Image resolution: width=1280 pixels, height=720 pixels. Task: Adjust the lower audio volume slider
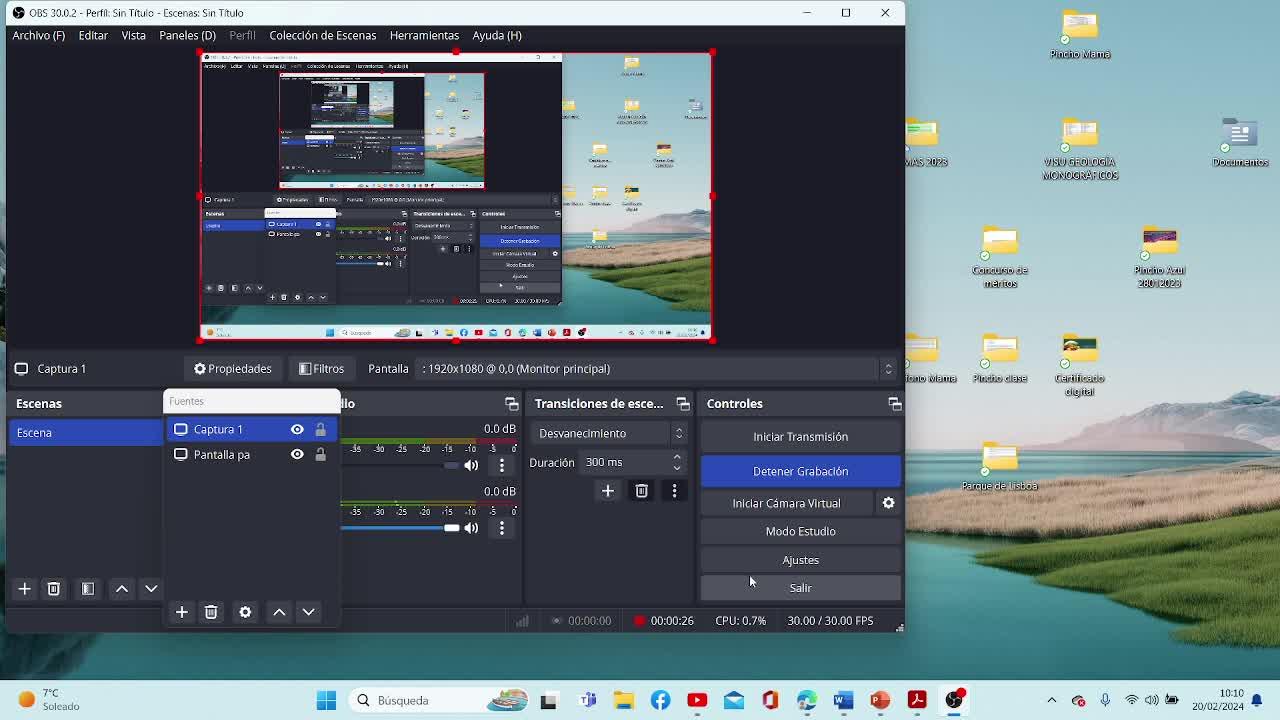coord(451,528)
